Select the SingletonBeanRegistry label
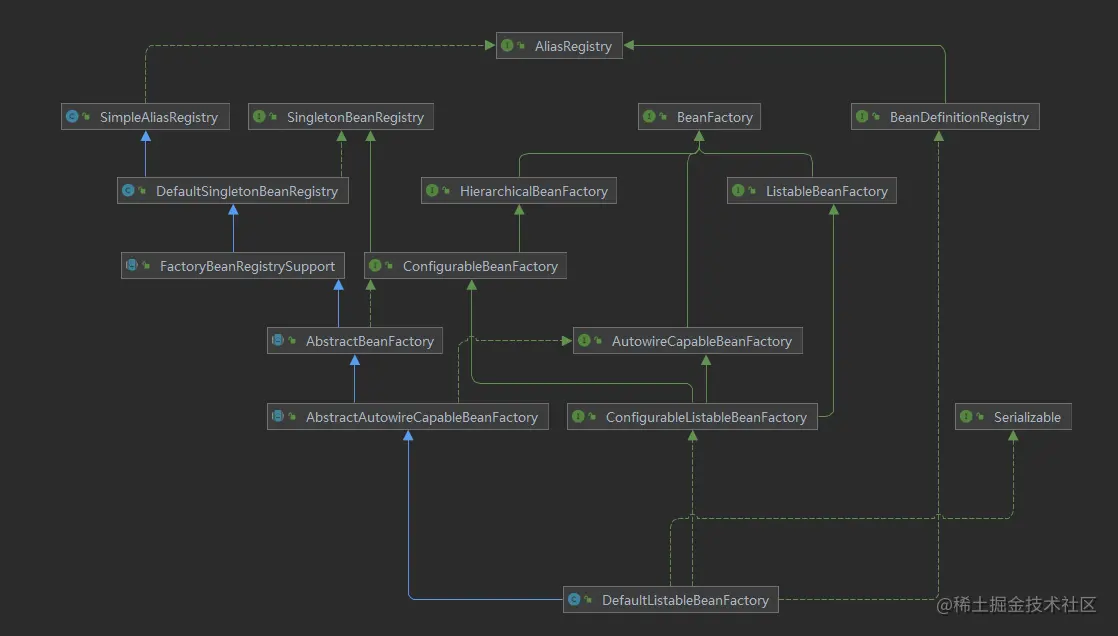The height and width of the screenshot is (636, 1118). click(x=355, y=117)
